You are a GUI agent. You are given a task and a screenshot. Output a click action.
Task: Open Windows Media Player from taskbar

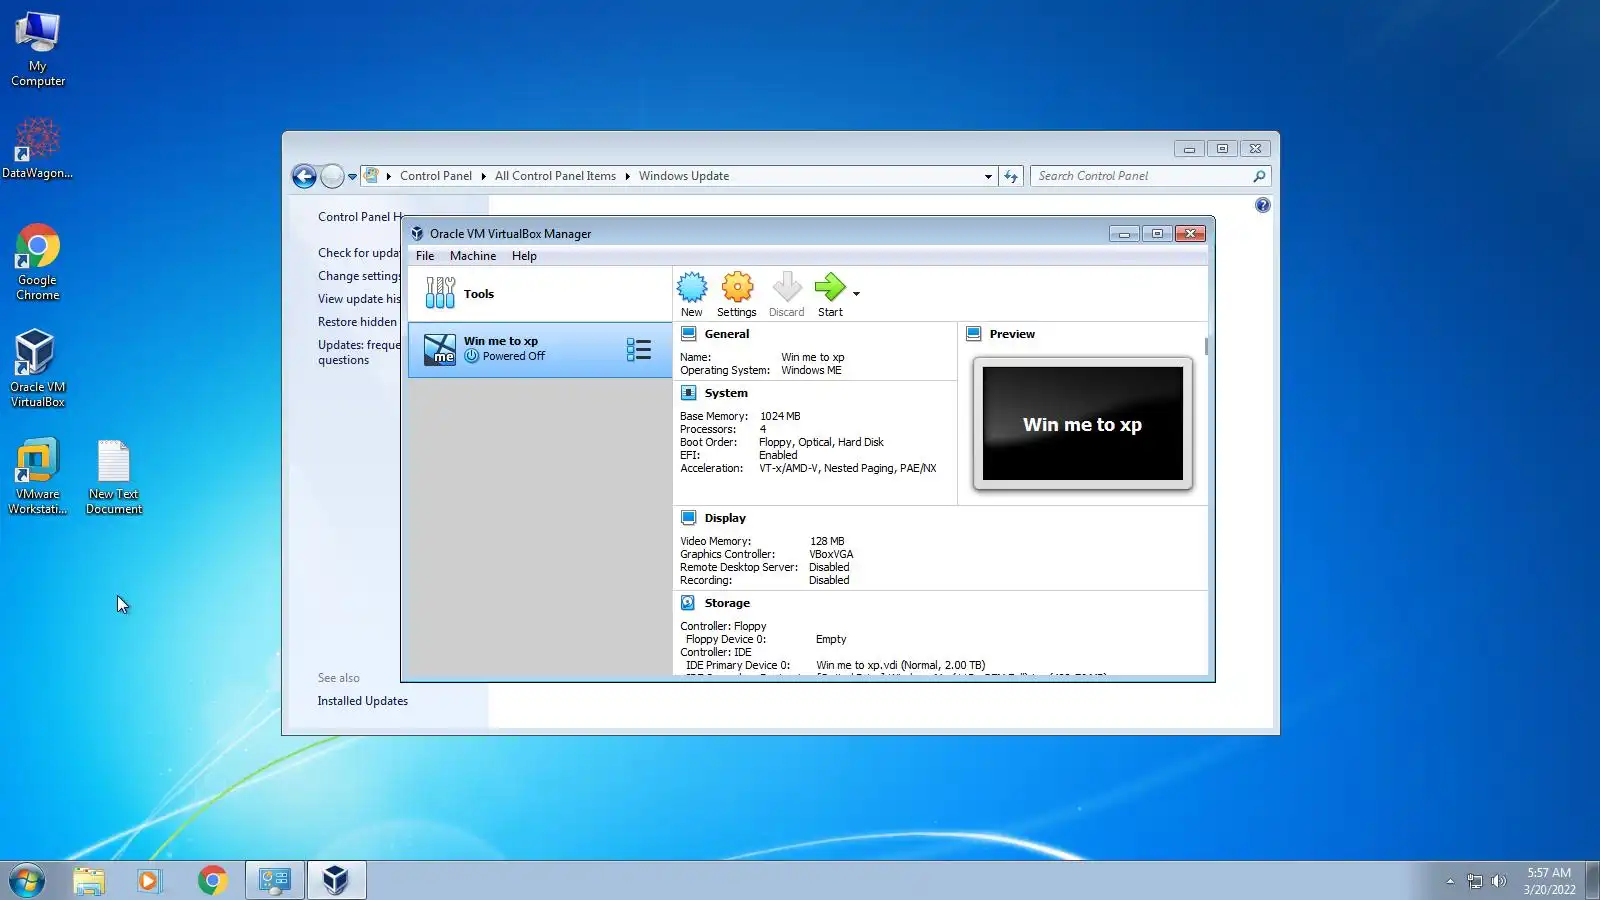[x=150, y=881]
